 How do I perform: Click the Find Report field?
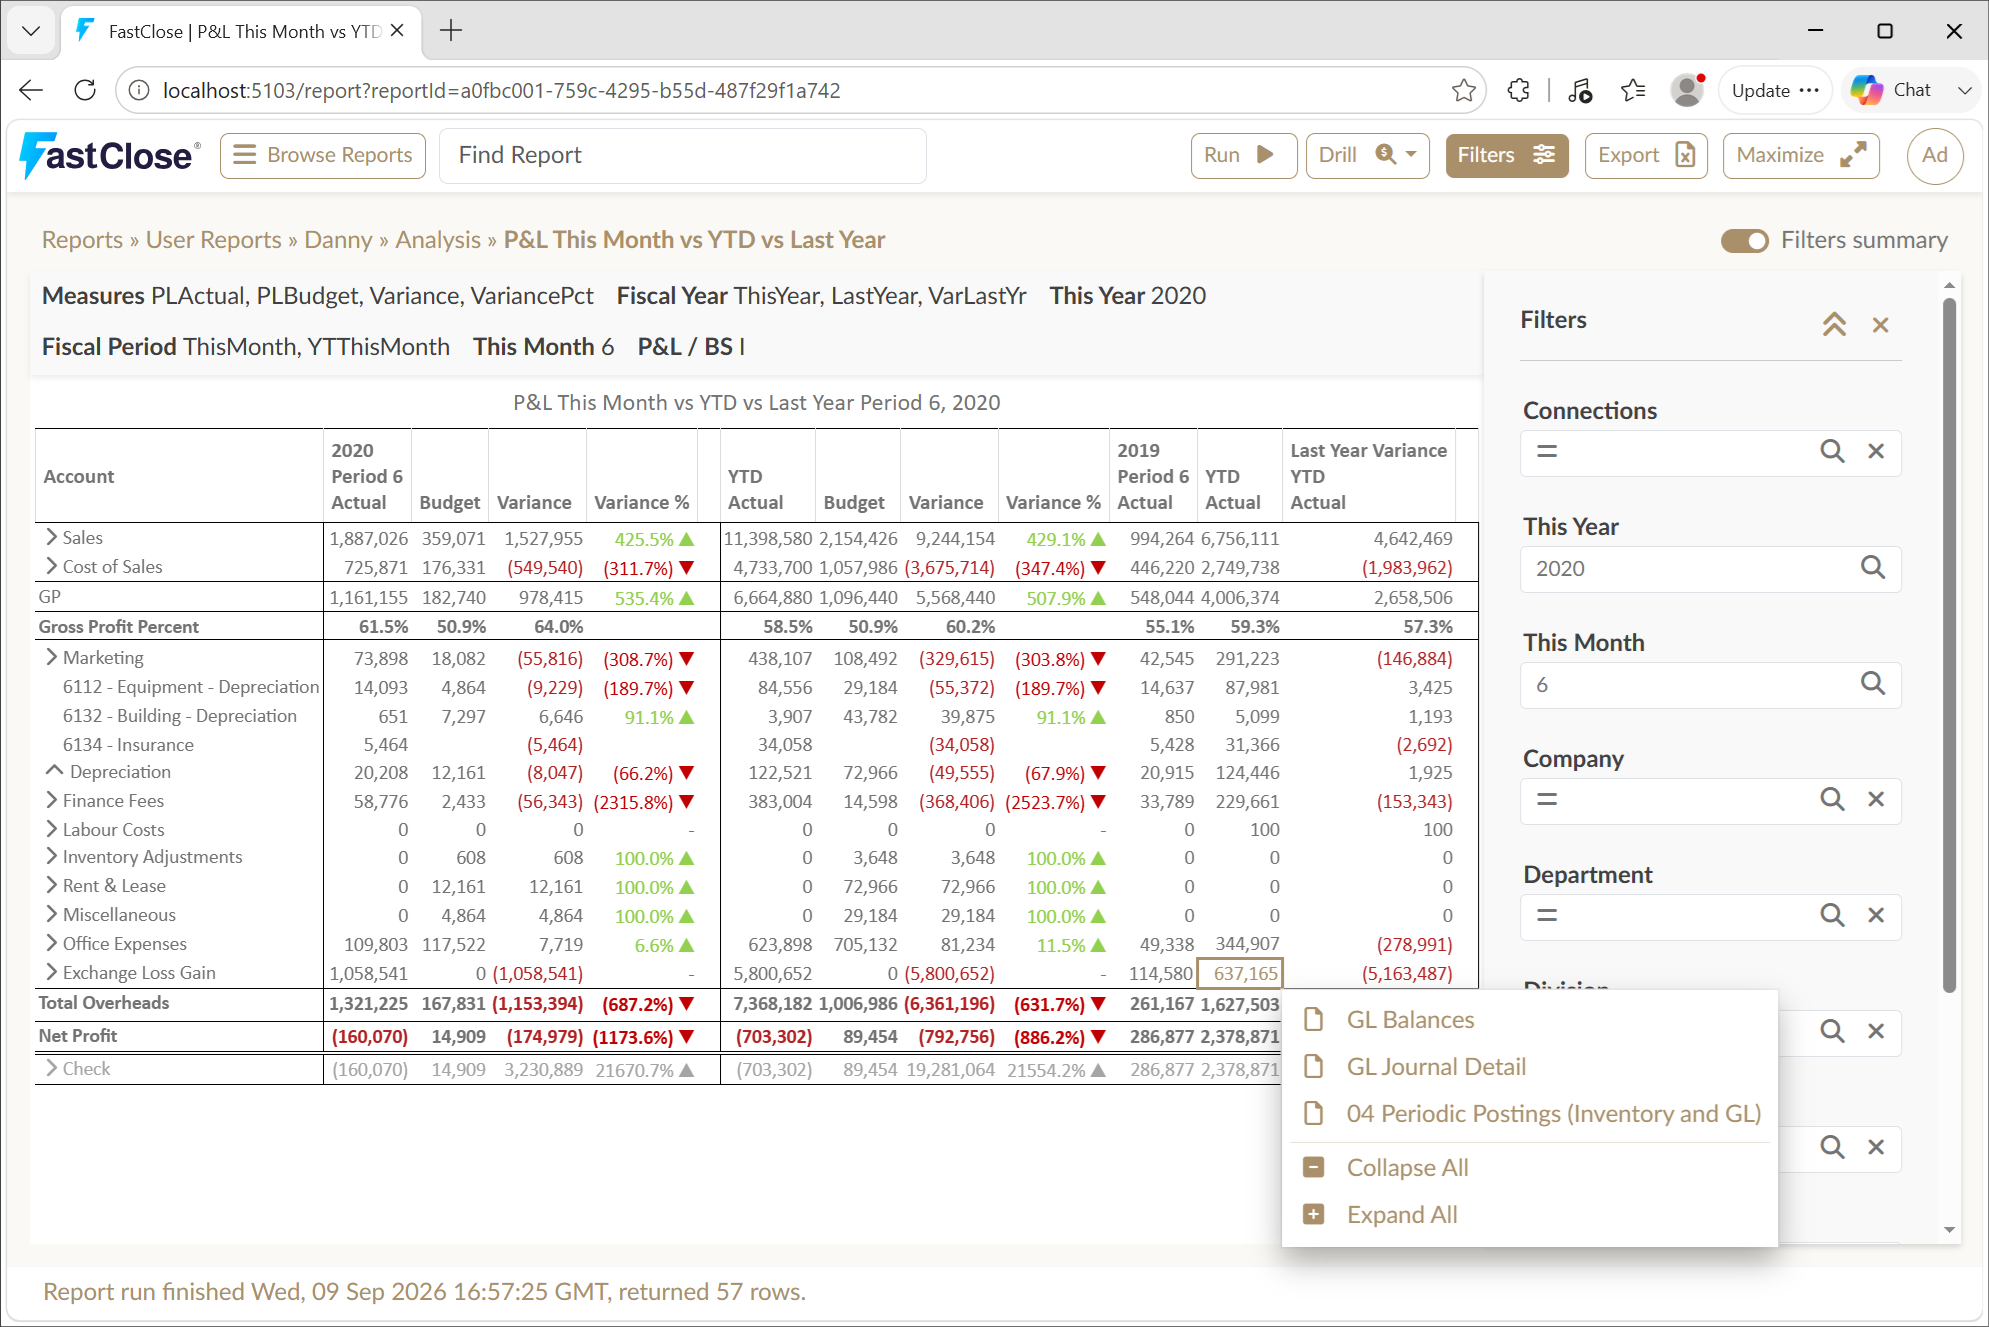pos(682,155)
